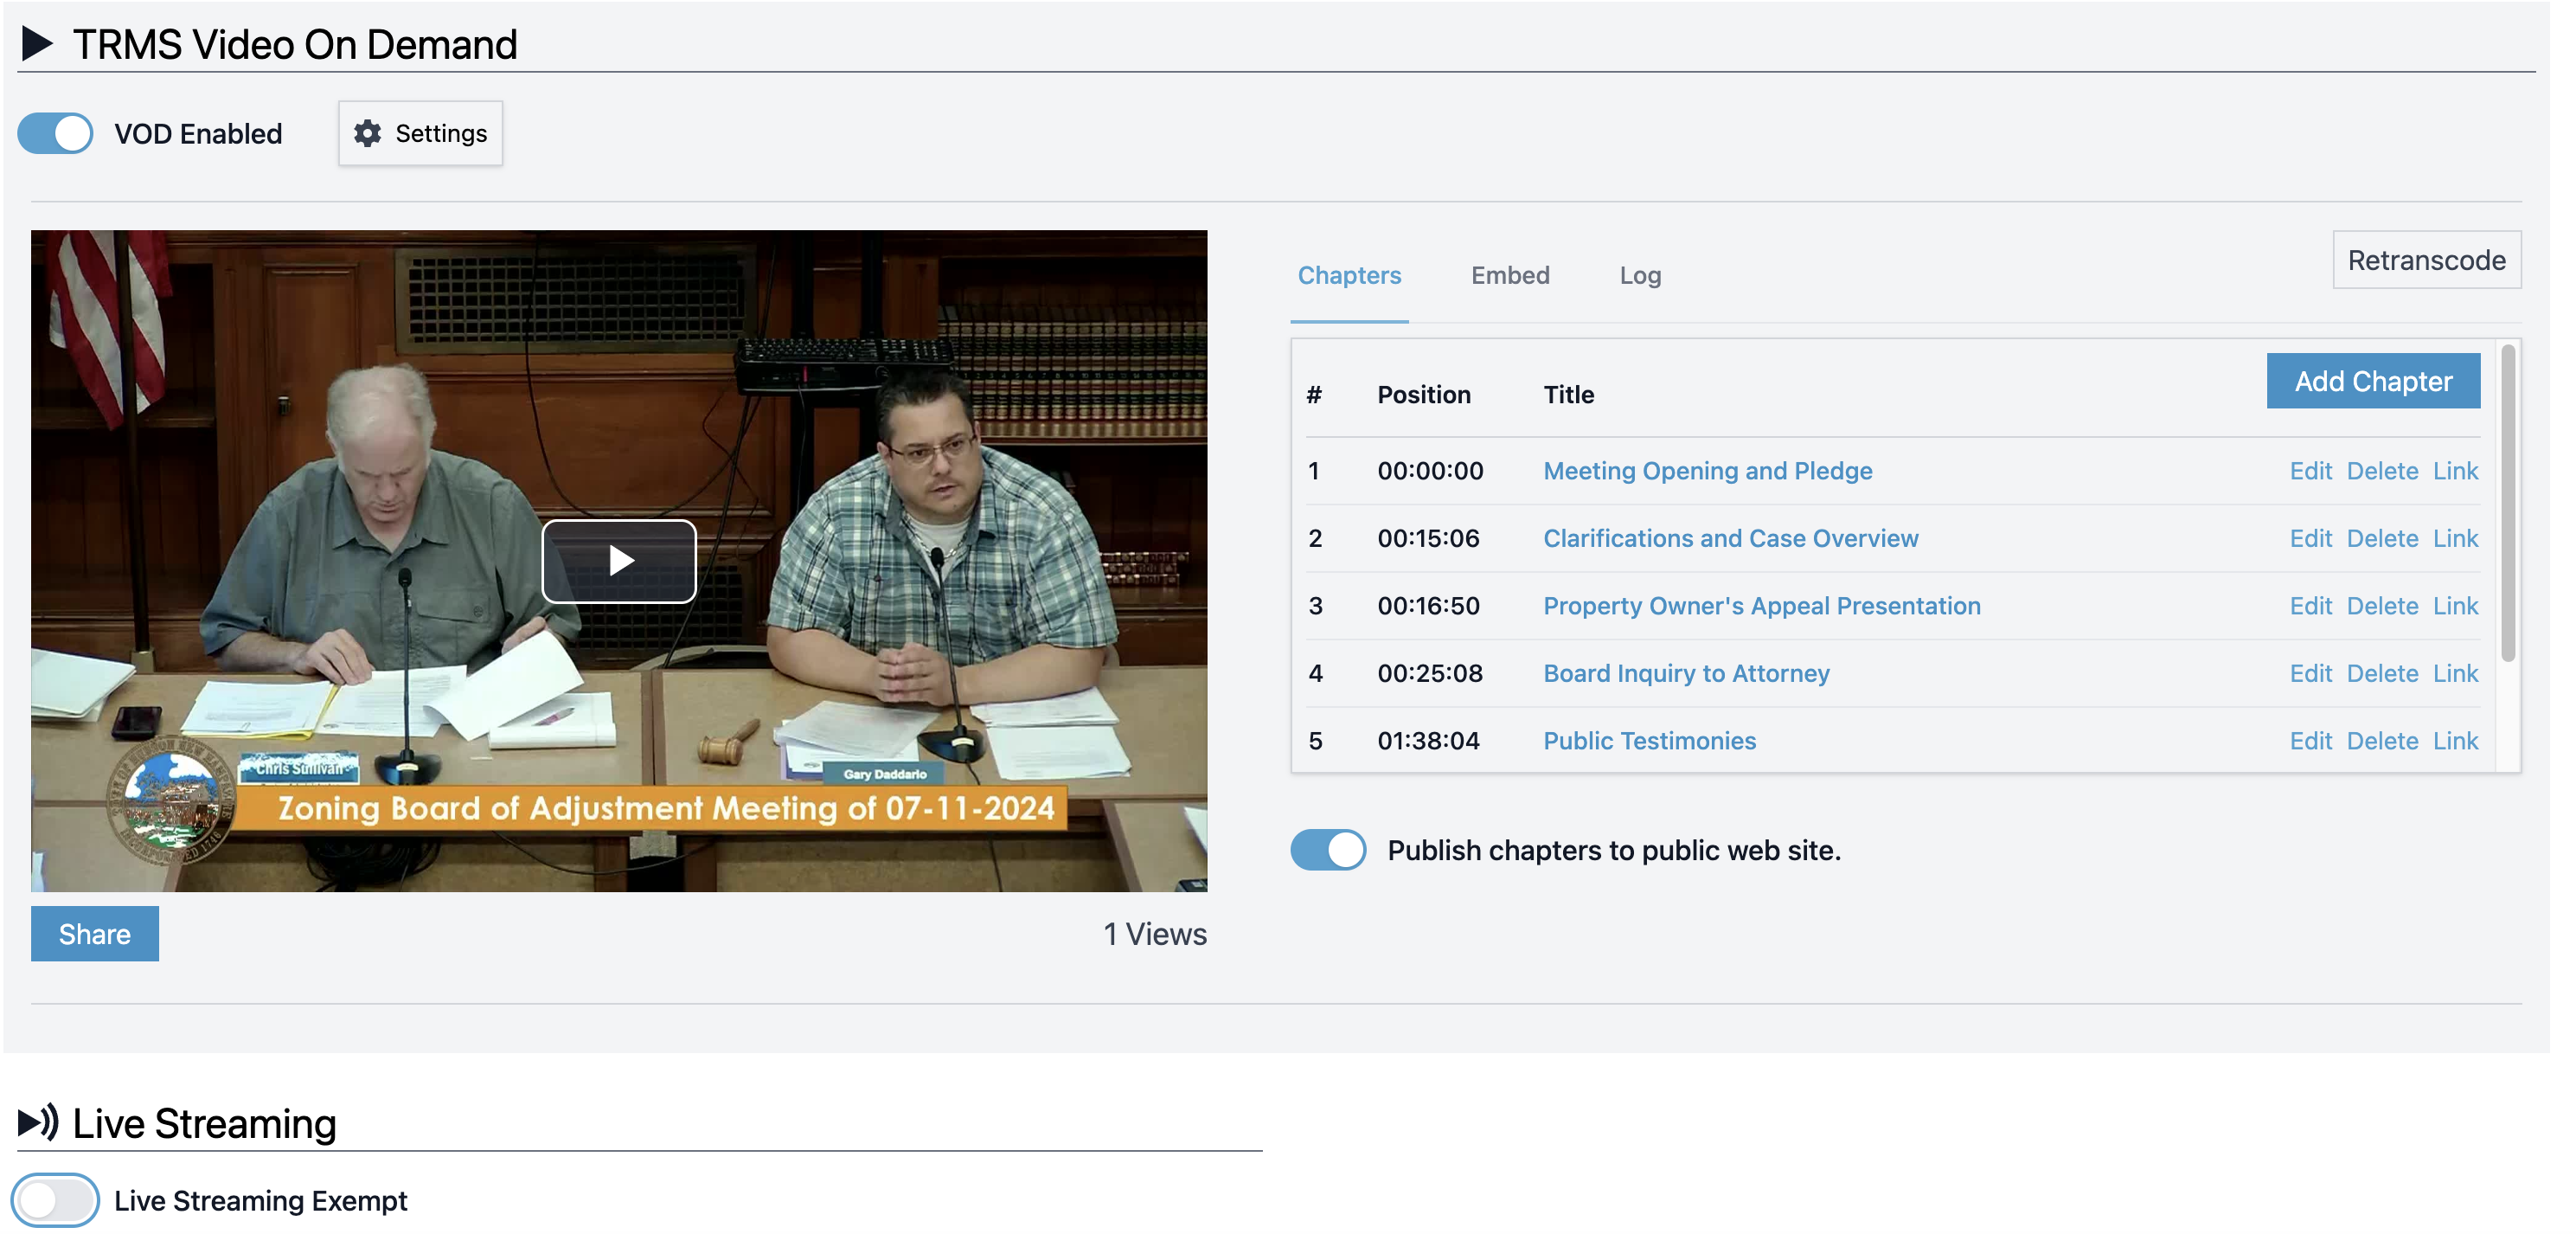Select the Chapters tab
This screenshot has height=1234, width=2576.
coord(1349,276)
